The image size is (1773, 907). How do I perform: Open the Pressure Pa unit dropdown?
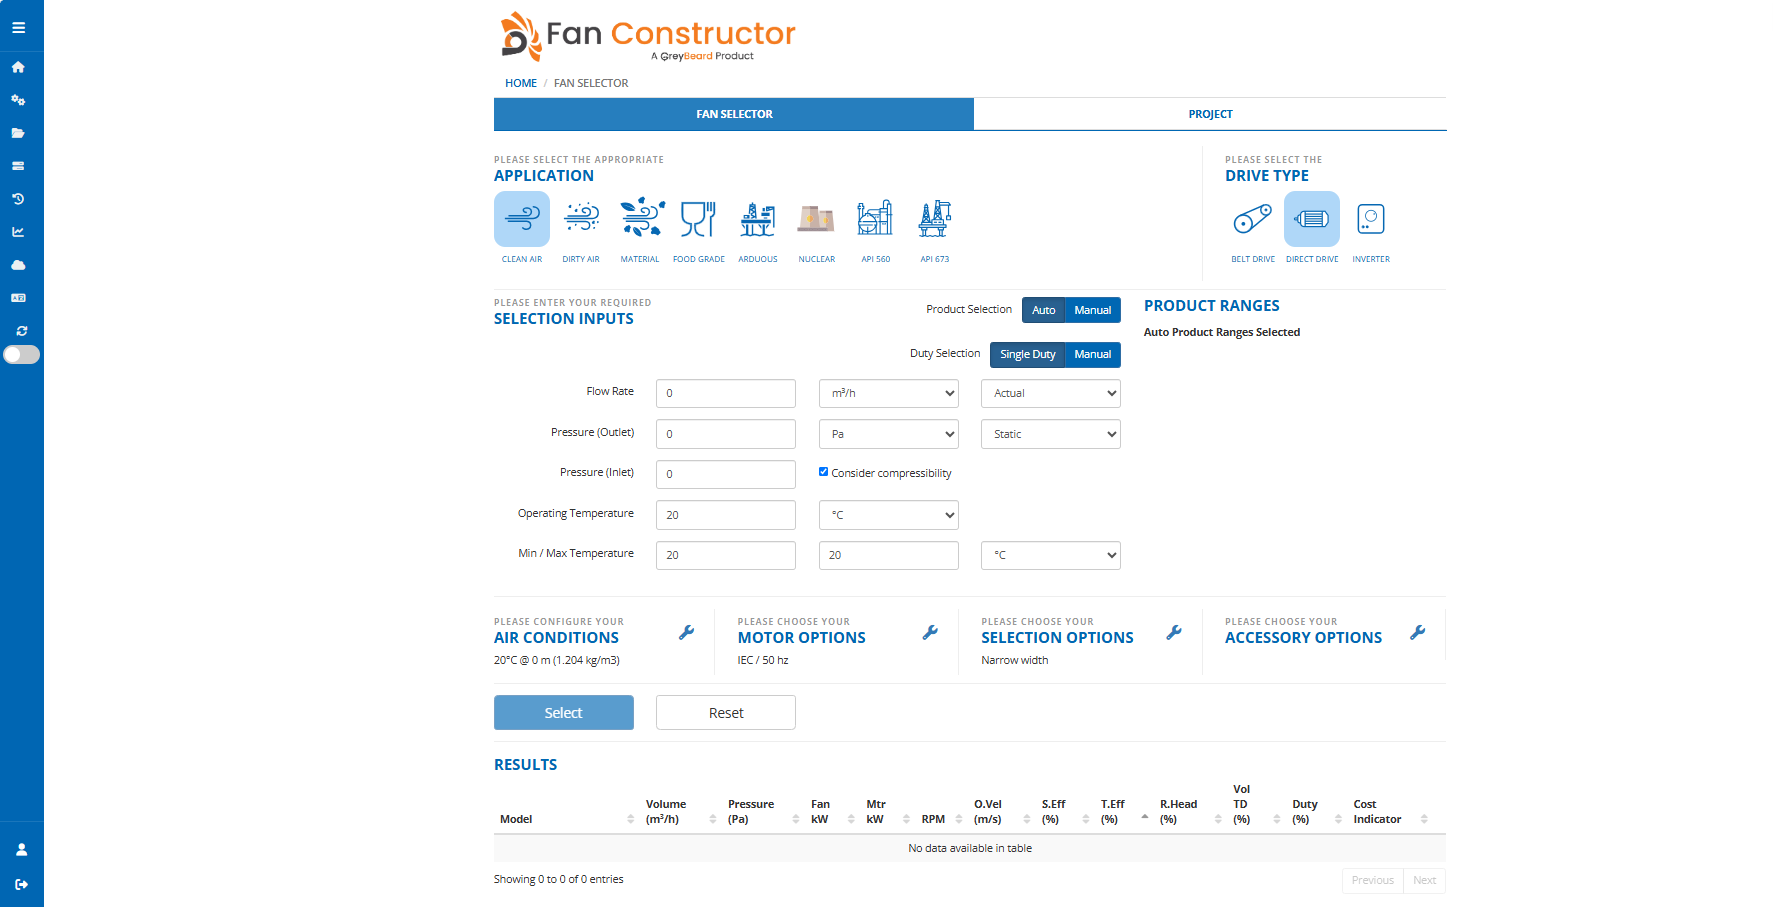pyautogui.click(x=888, y=434)
